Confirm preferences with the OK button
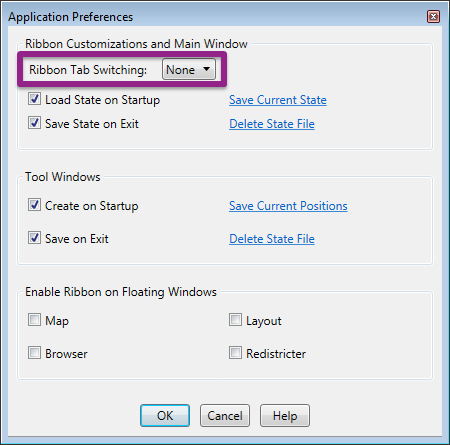 165,416
